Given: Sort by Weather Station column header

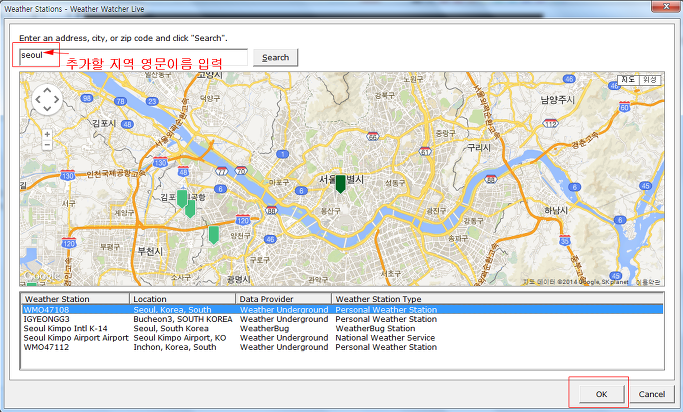Looking at the screenshot, I should 75,299.
